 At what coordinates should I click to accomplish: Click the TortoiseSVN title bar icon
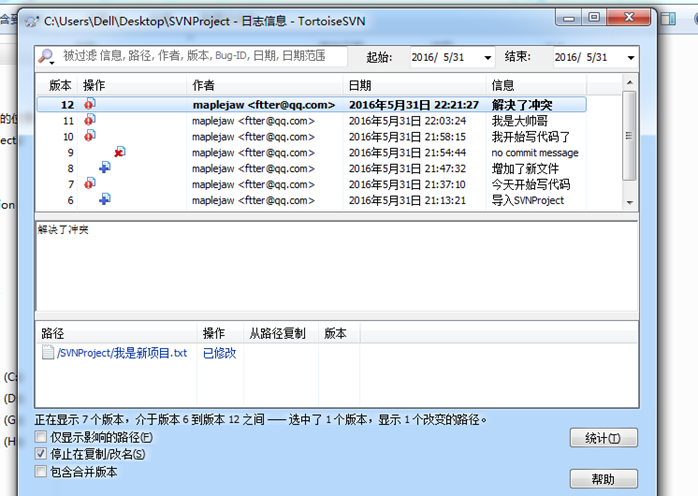[x=32, y=21]
